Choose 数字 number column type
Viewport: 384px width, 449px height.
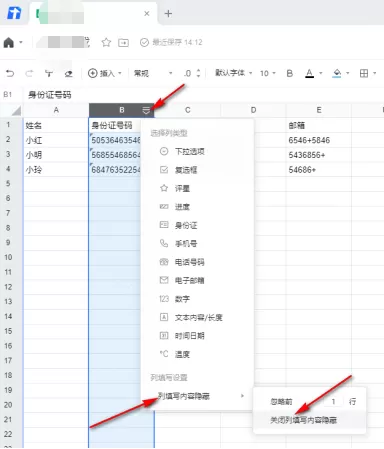coord(197,299)
